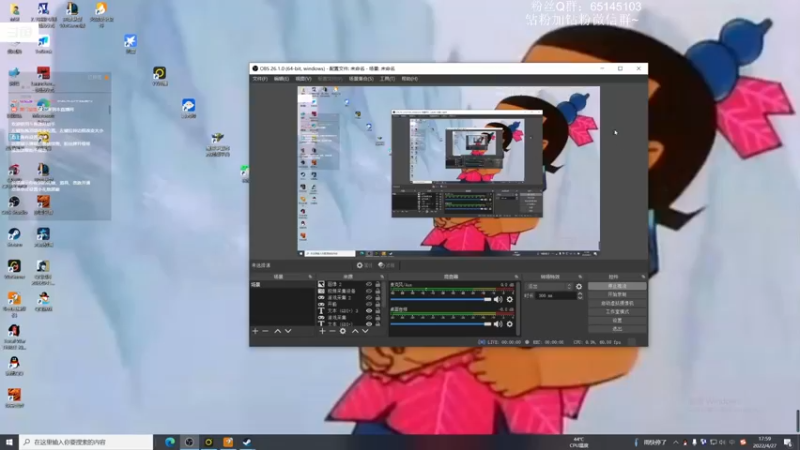Image resolution: width=800 pixels, height=450 pixels.
Task: Open the Windows Start menu
Action: click(9, 442)
